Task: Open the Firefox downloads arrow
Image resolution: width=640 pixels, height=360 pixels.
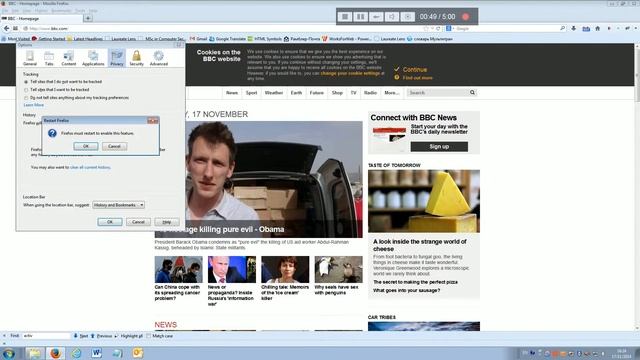Action: pyautogui.click(x=573, y=29)
